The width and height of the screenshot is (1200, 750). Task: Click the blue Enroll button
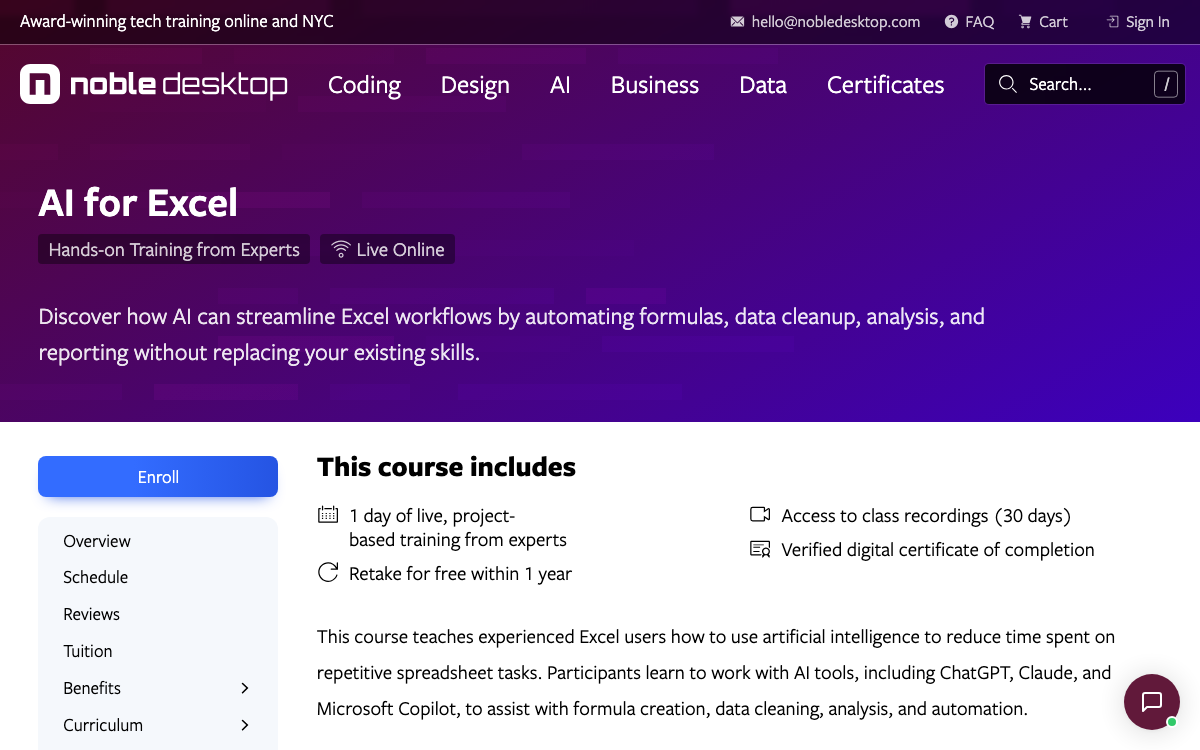click(x=158, y=477)
